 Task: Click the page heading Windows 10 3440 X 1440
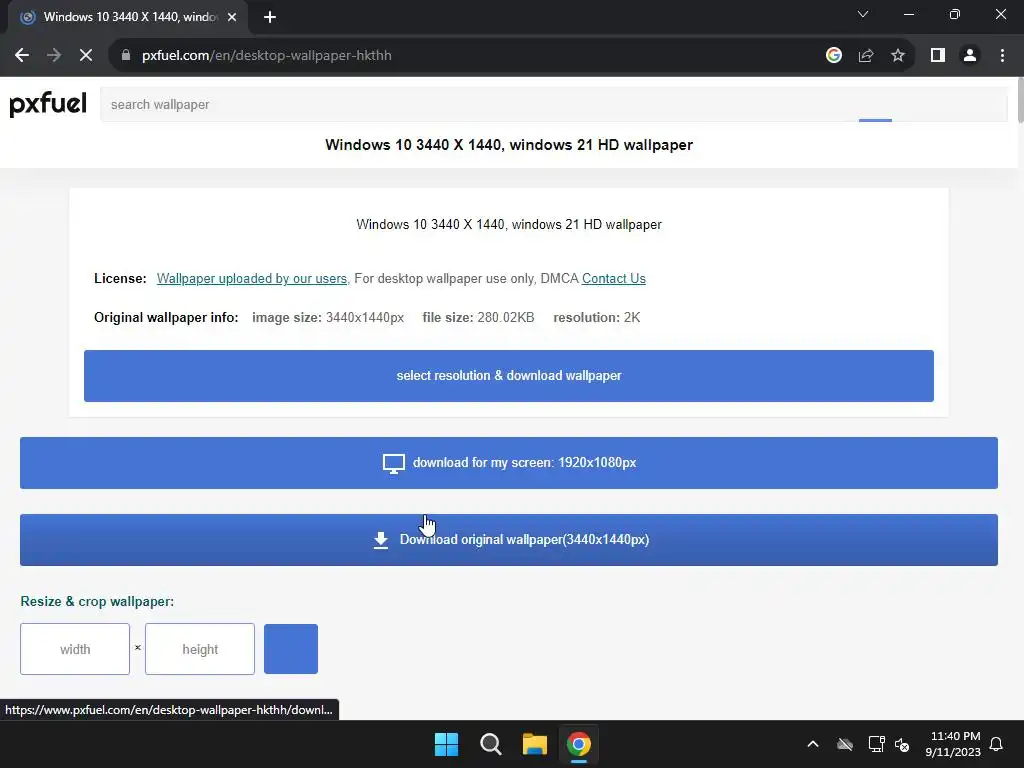(x=509, y=145)
